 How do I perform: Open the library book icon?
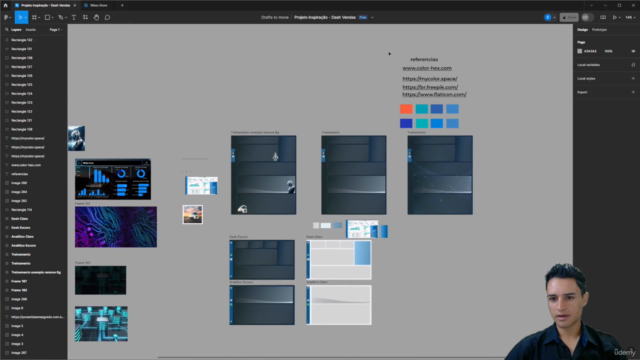pyautogui.click(x=603, y=18)
